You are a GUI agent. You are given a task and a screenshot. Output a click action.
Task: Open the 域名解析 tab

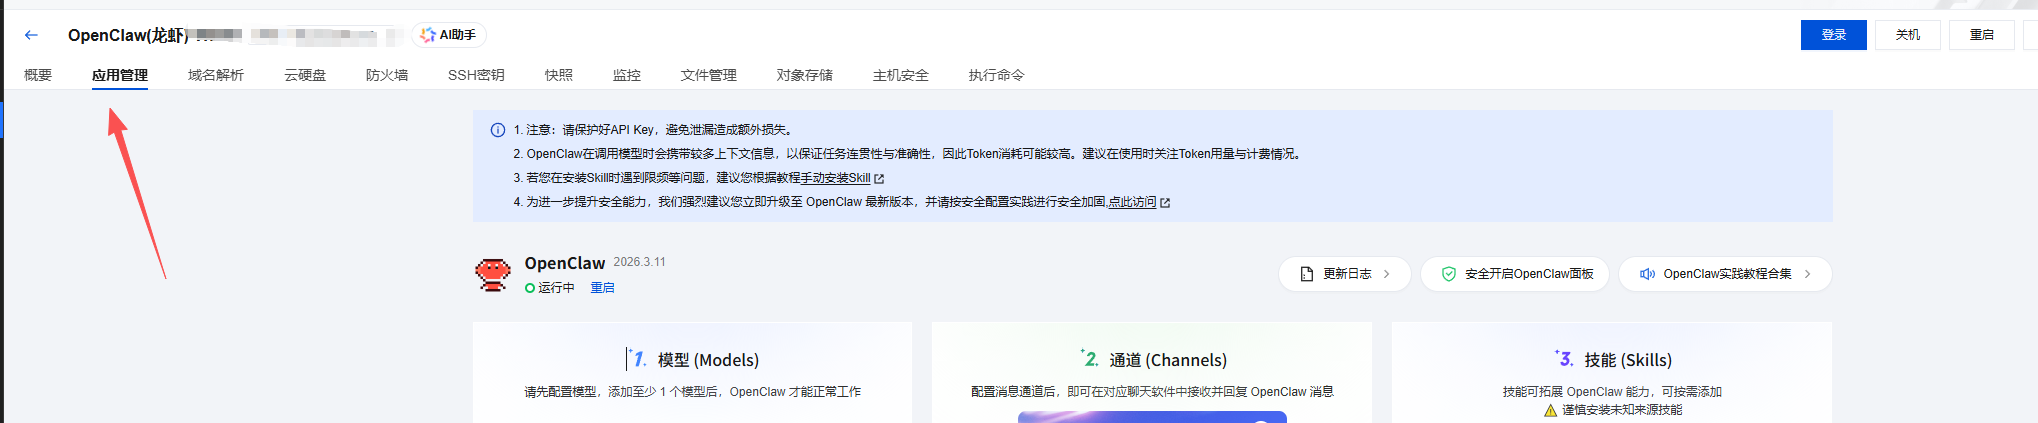click(x=216, y=75)
